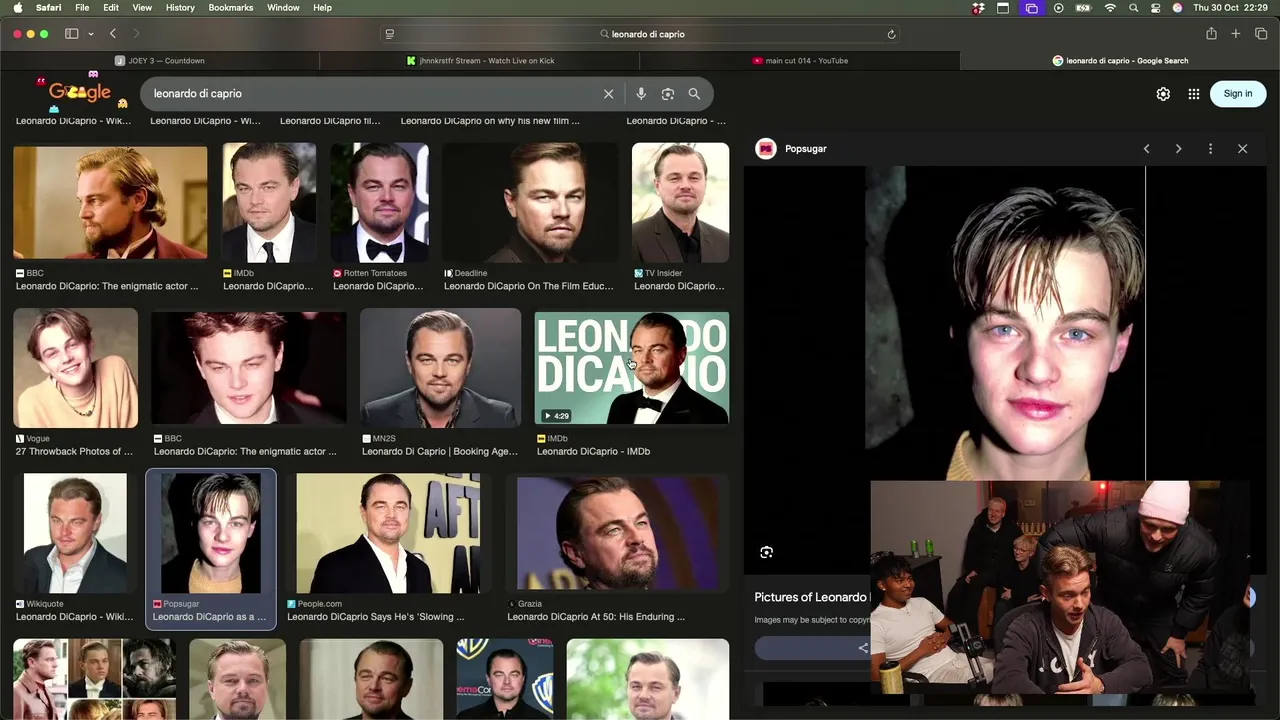Open the Popsugar source icon in preview header
Image resolution: width=1280 pixels, height=720 pixels.
pos(766,149)
